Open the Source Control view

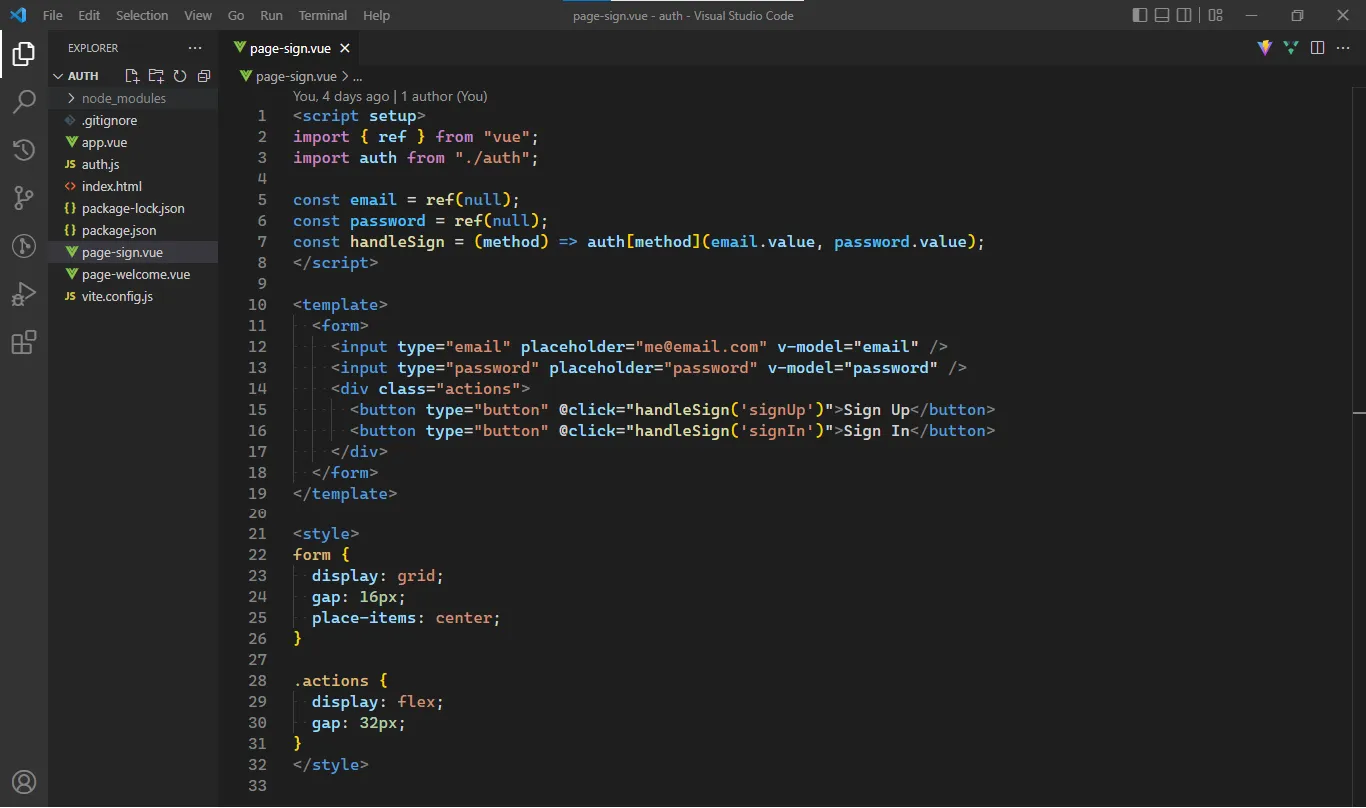tap(24, 198)
